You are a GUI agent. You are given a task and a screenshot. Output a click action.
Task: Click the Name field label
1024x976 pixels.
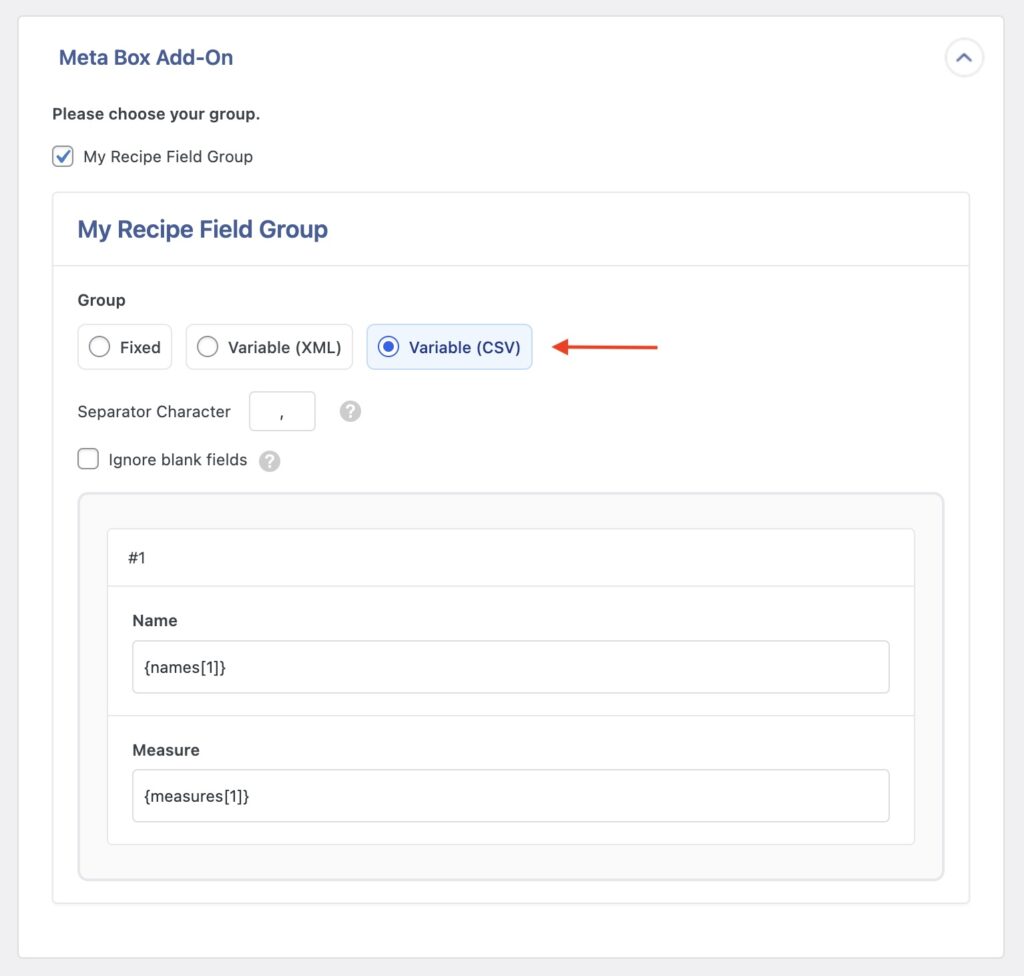coord(155,620)
